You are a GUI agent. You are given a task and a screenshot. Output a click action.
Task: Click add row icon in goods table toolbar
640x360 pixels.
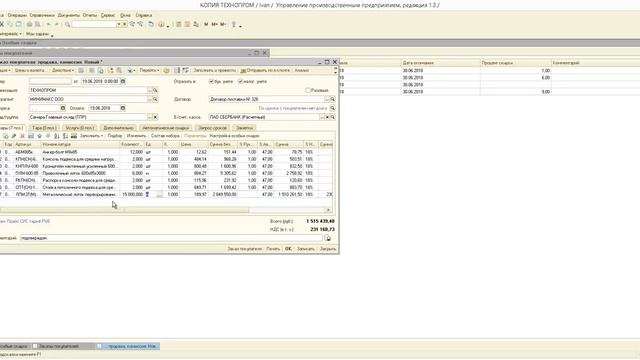click(5, 136)
